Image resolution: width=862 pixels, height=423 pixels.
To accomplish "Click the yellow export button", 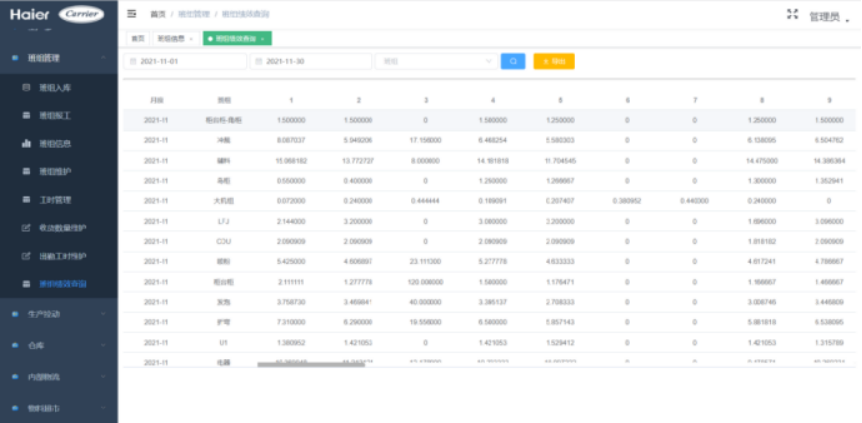I will [554, 61].
